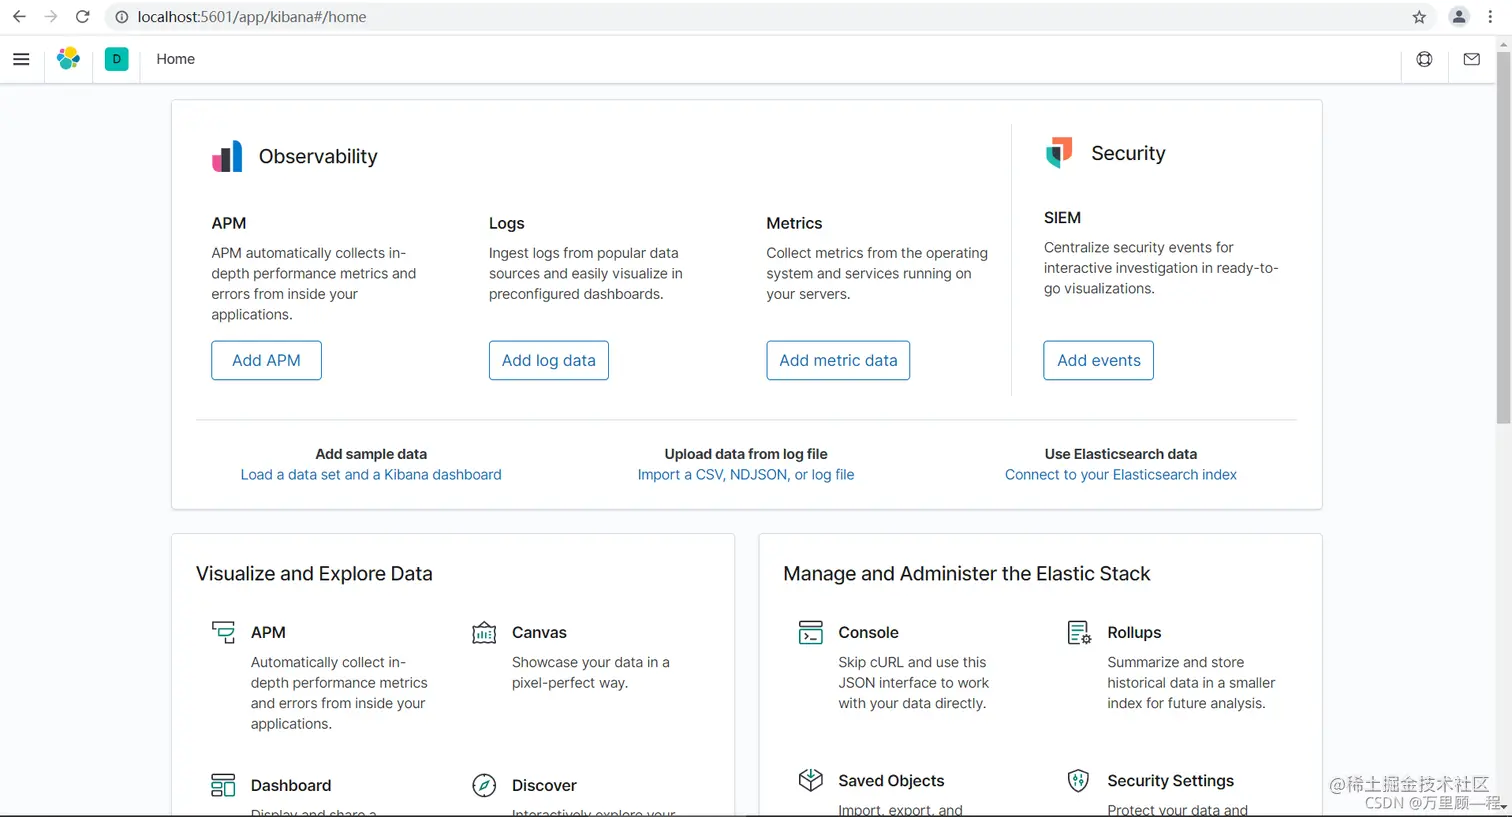Click the Add log data button

click(548, 360)
